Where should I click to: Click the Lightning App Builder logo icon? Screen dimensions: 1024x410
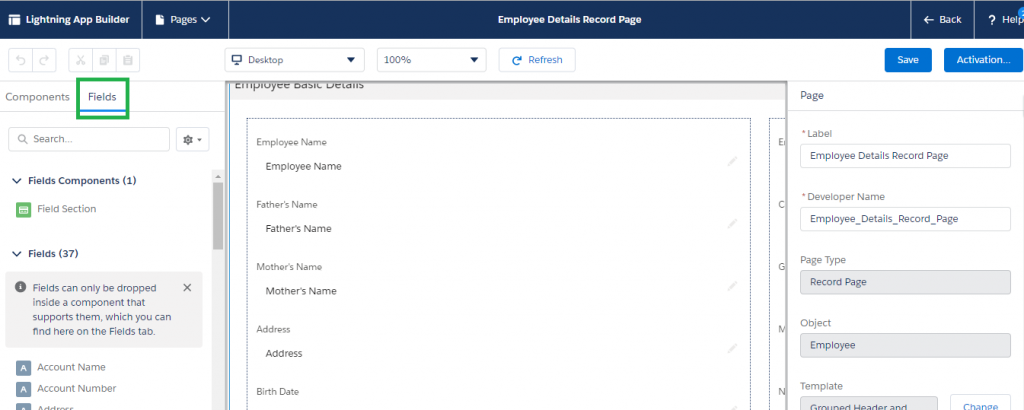(x=14, y=20)
